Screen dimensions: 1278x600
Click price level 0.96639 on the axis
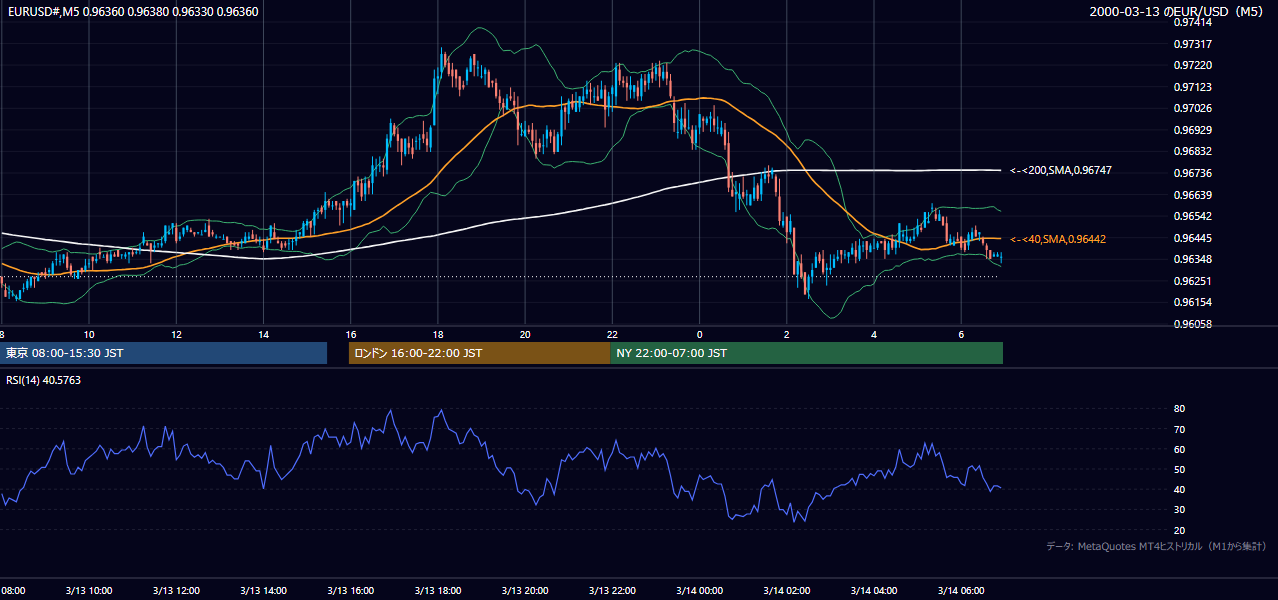click(x=1194, y=195)
